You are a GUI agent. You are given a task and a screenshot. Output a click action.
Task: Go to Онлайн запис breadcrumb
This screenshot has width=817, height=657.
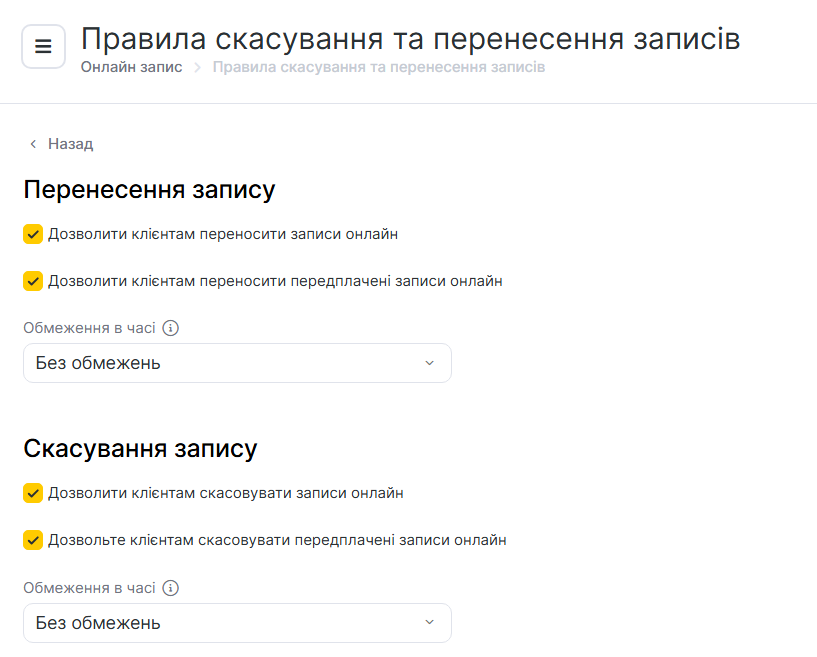(x=132, y=68)
